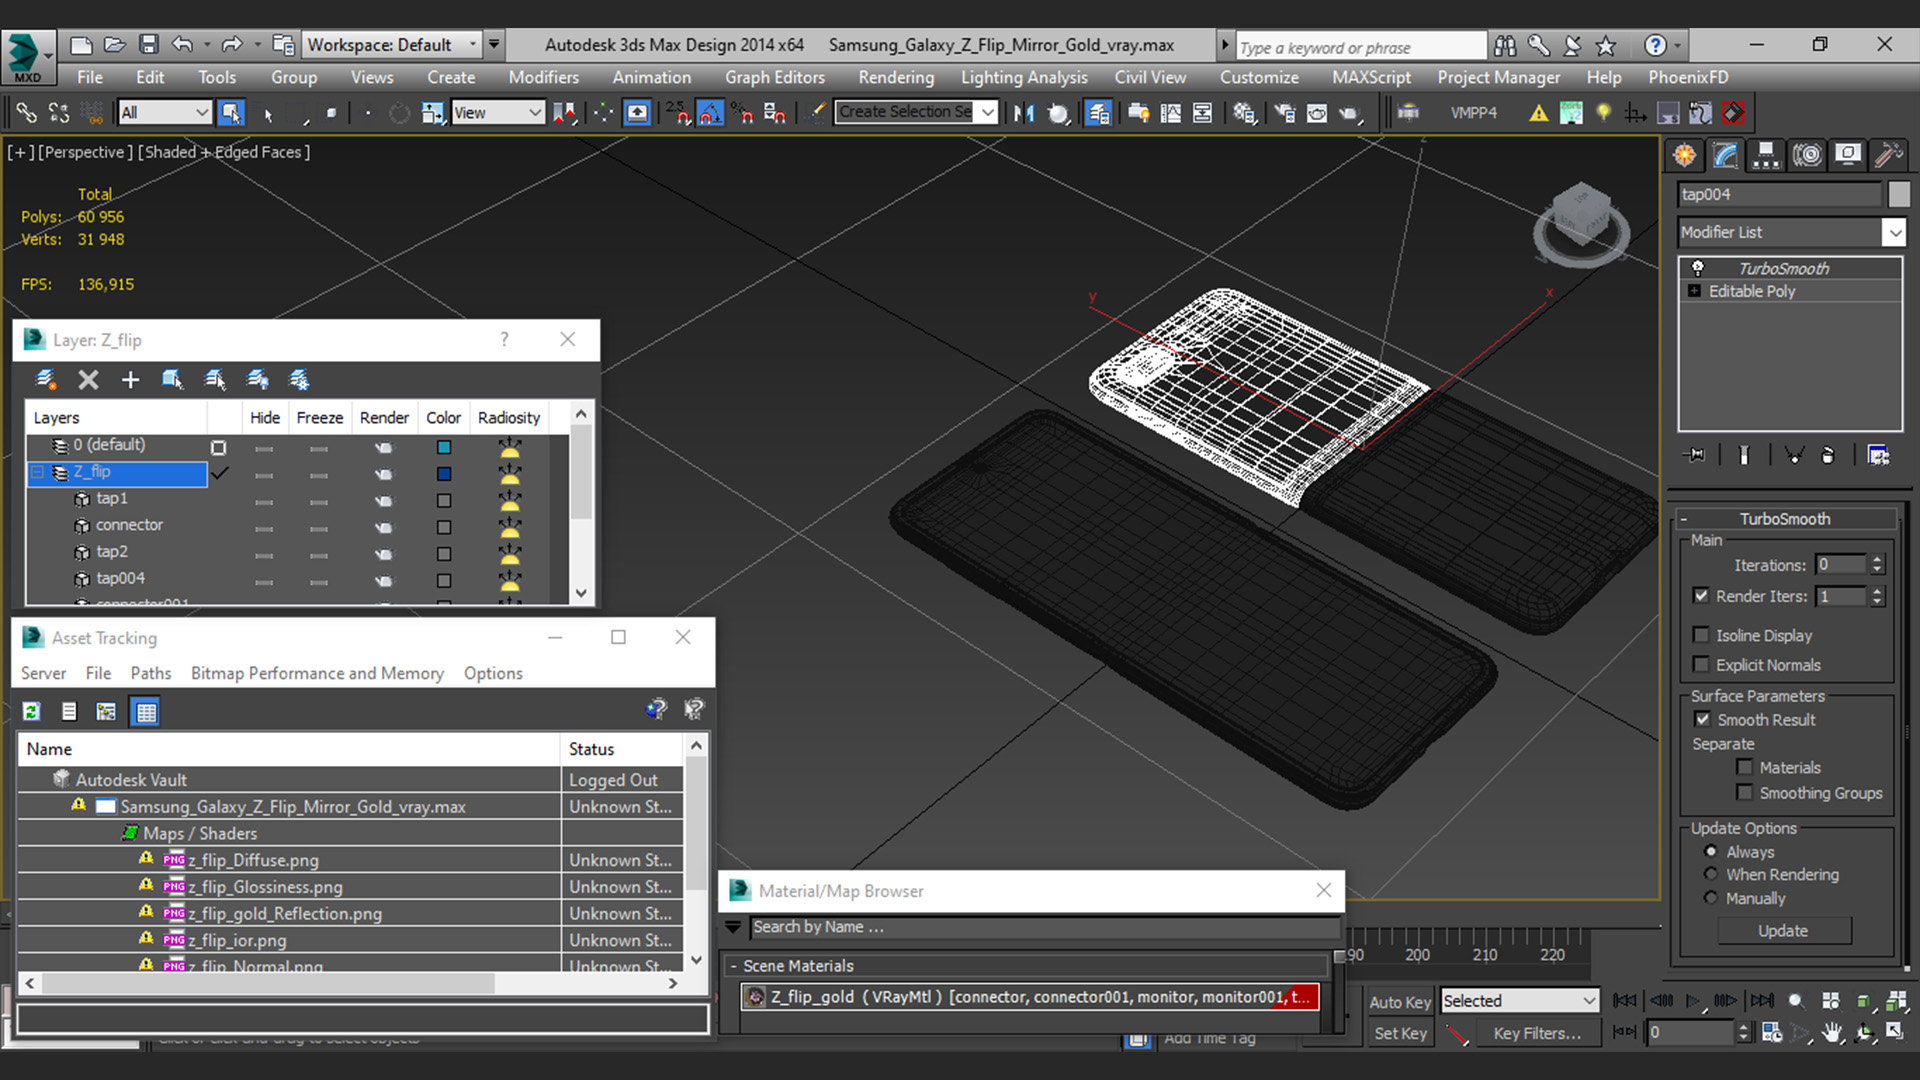The height and width of the screenshot is (1080, 1920).
Task: Click Play Animation button
Action: click(x=1693, y=1001)
